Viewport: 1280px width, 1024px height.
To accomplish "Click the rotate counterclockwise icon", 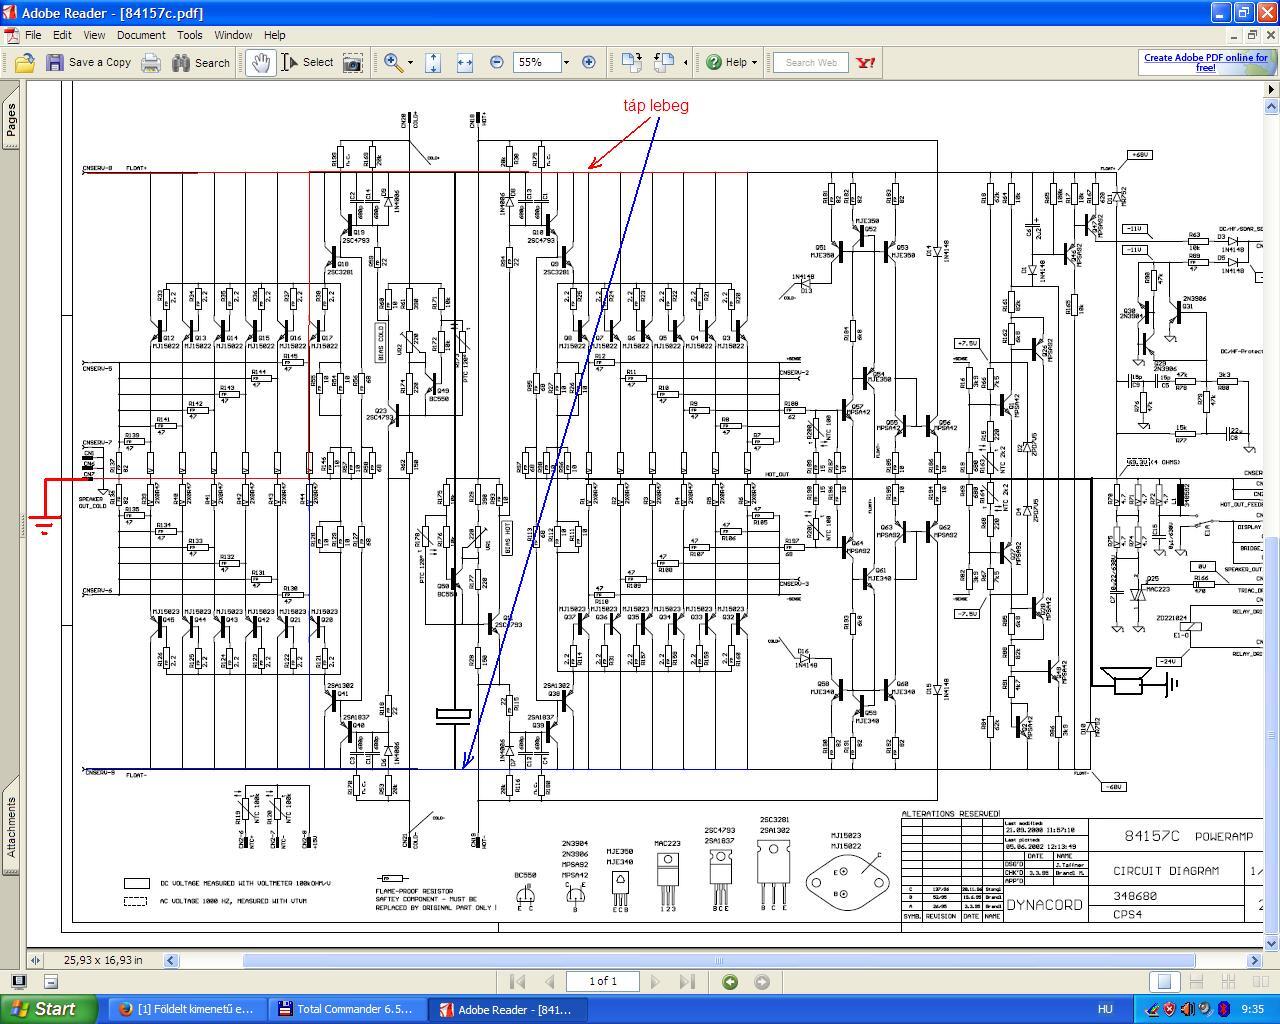I will point(664,62).
